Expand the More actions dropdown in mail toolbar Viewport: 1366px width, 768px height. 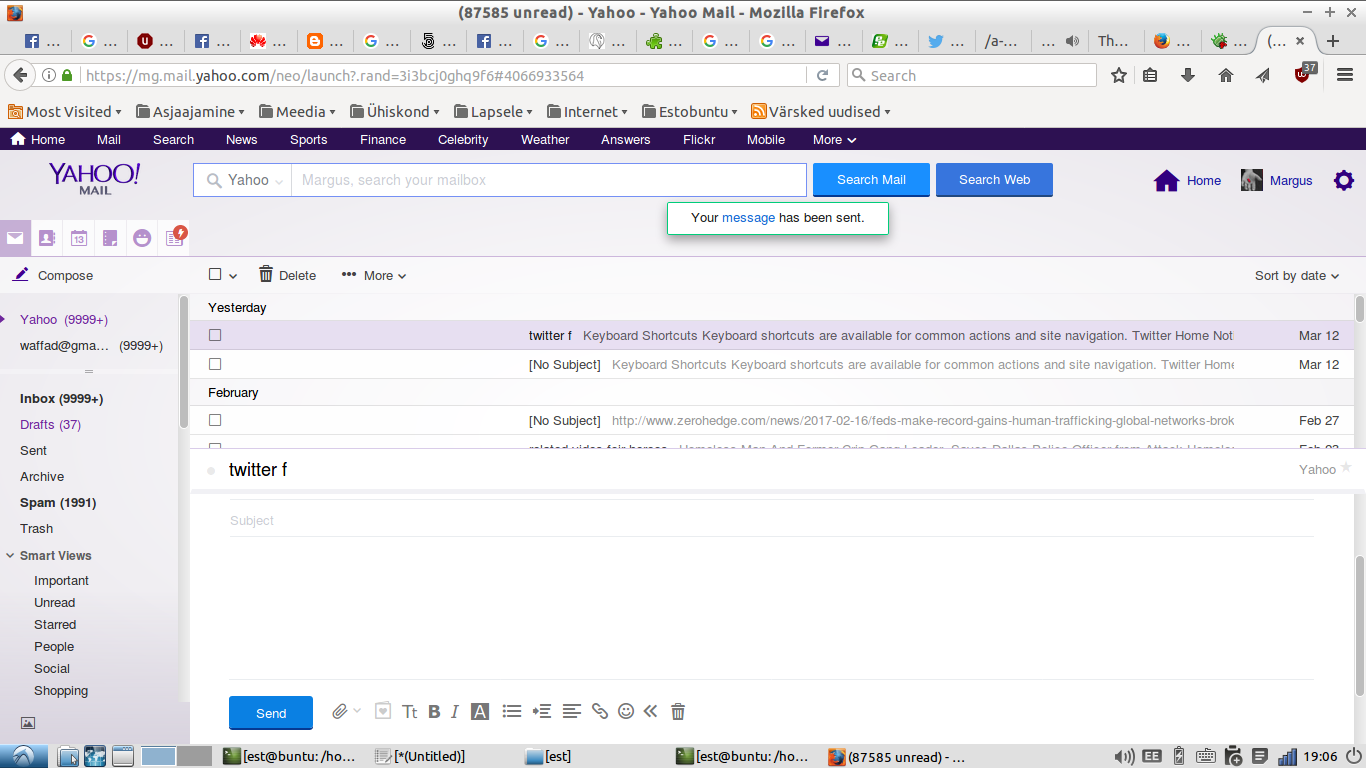pos(374,275)
